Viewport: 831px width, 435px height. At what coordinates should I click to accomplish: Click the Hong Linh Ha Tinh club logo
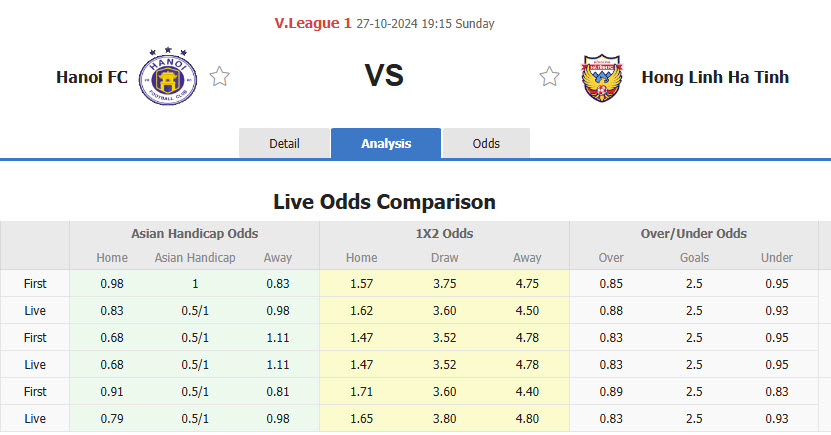point(603,77)
